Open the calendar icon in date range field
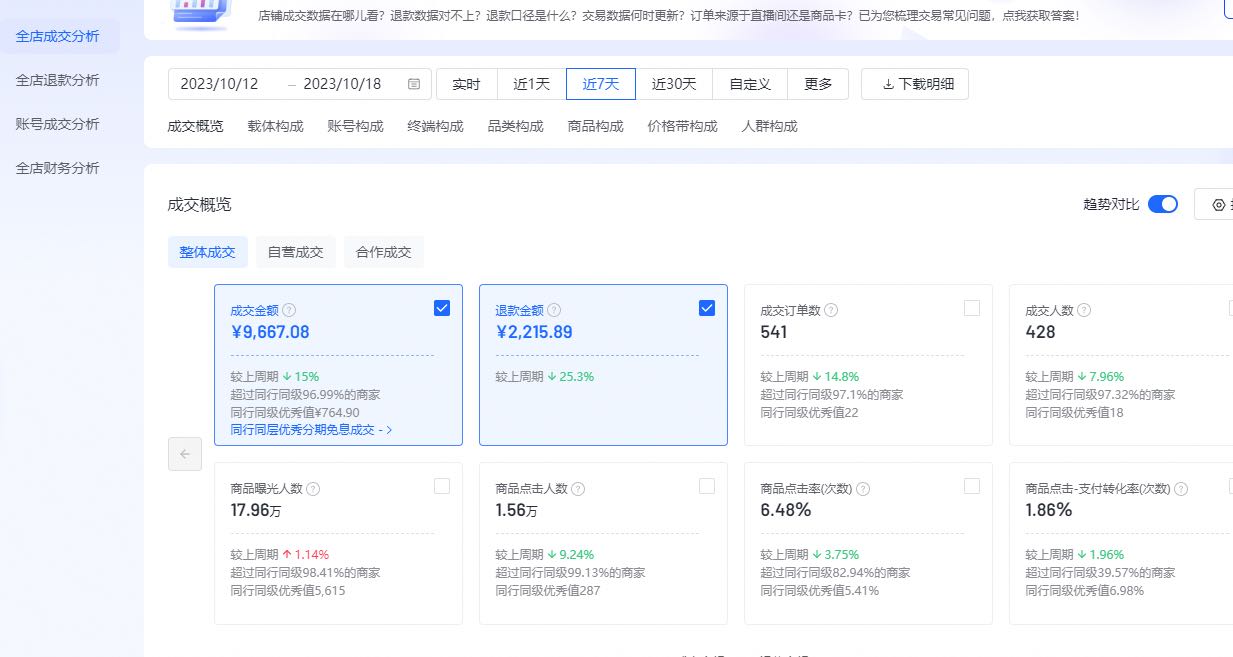The image size is (1233, 657). click(x=414, y=84)
